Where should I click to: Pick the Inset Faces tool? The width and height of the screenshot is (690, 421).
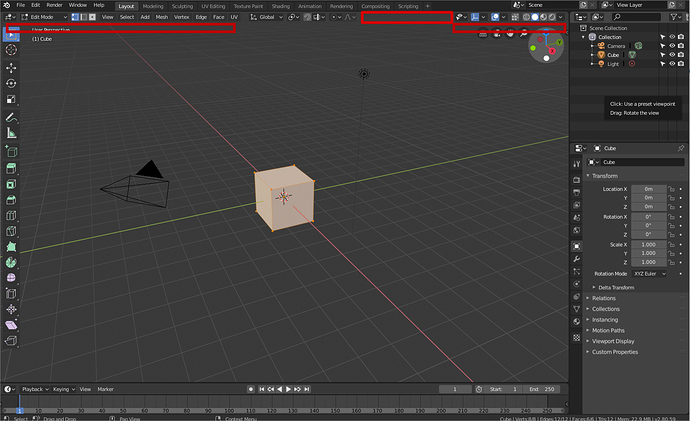click(11, 185)
